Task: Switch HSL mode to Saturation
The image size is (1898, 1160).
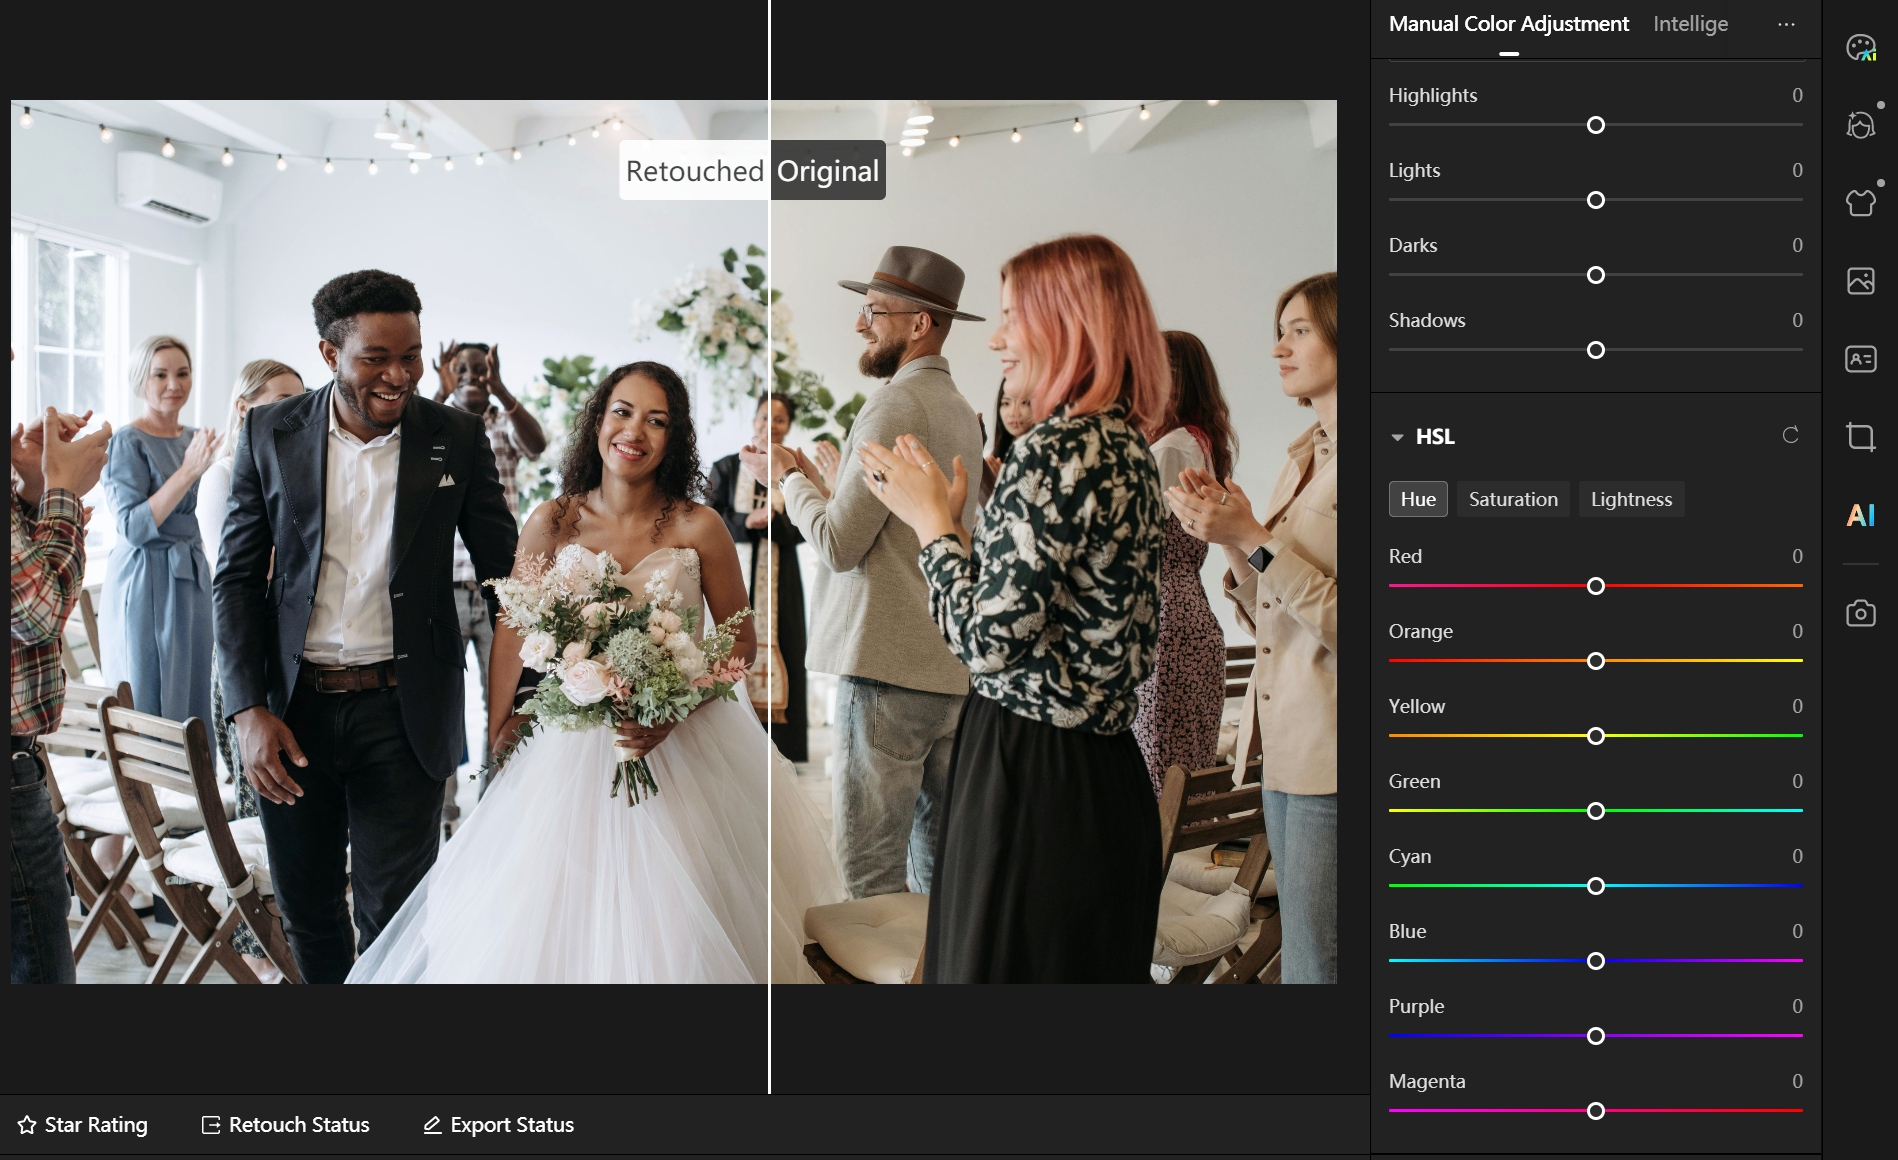Action: pos(1512,499)
